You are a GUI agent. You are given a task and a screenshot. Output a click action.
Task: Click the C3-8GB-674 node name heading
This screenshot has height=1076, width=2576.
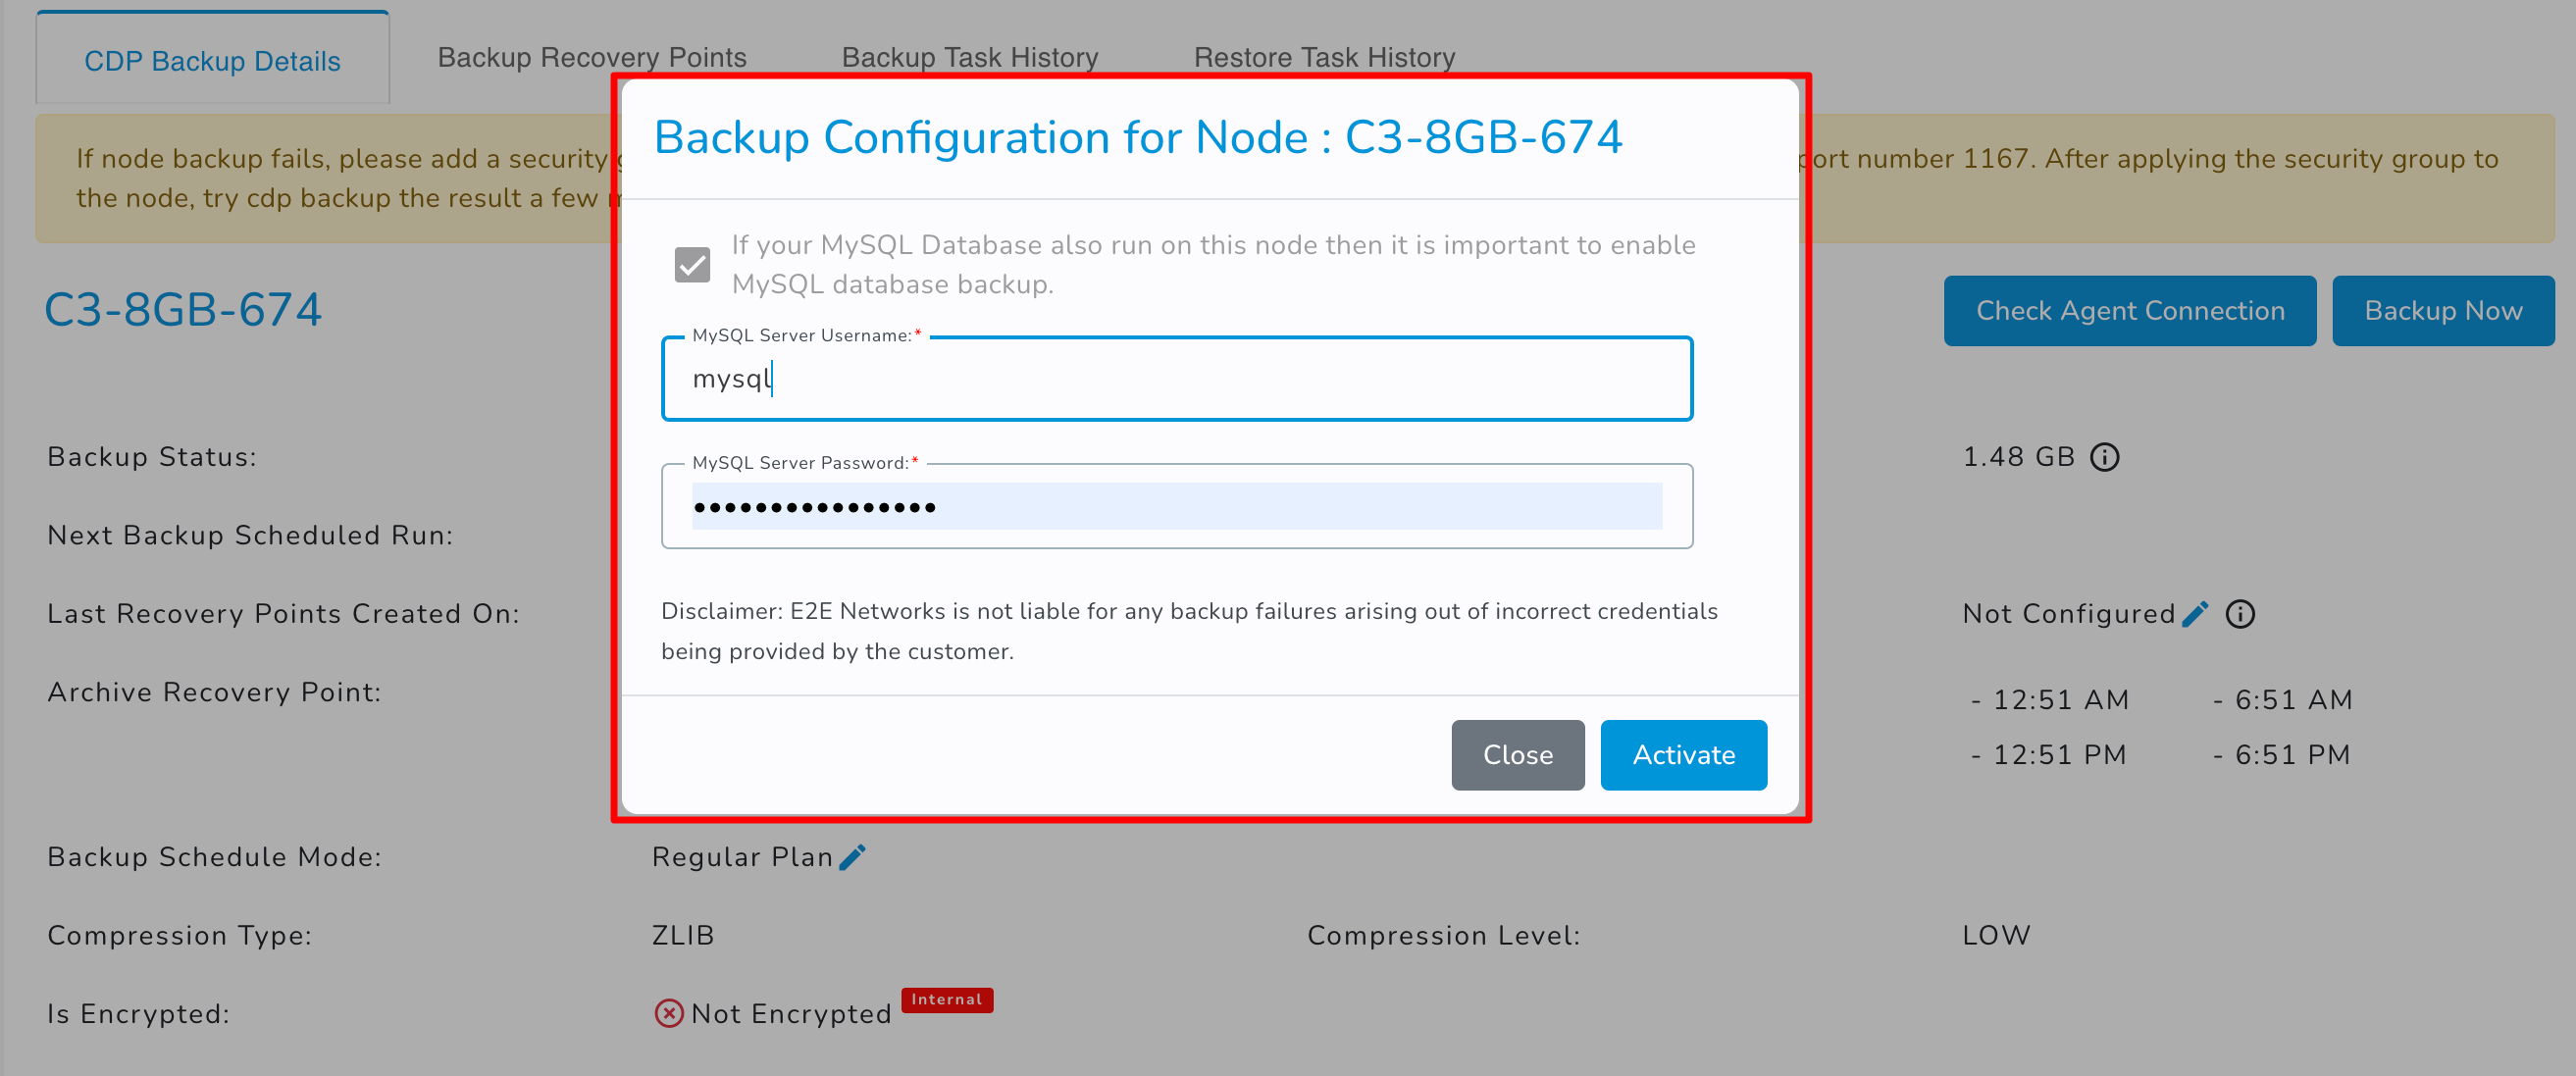coord(183,310)
